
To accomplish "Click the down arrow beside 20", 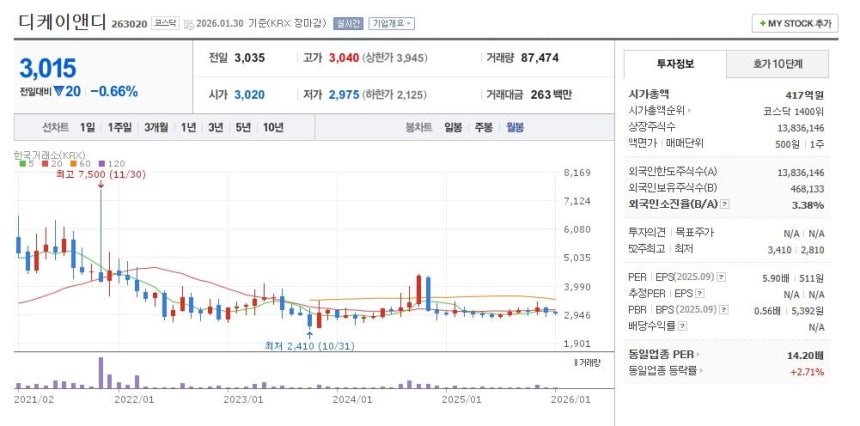I will (58, 92).
